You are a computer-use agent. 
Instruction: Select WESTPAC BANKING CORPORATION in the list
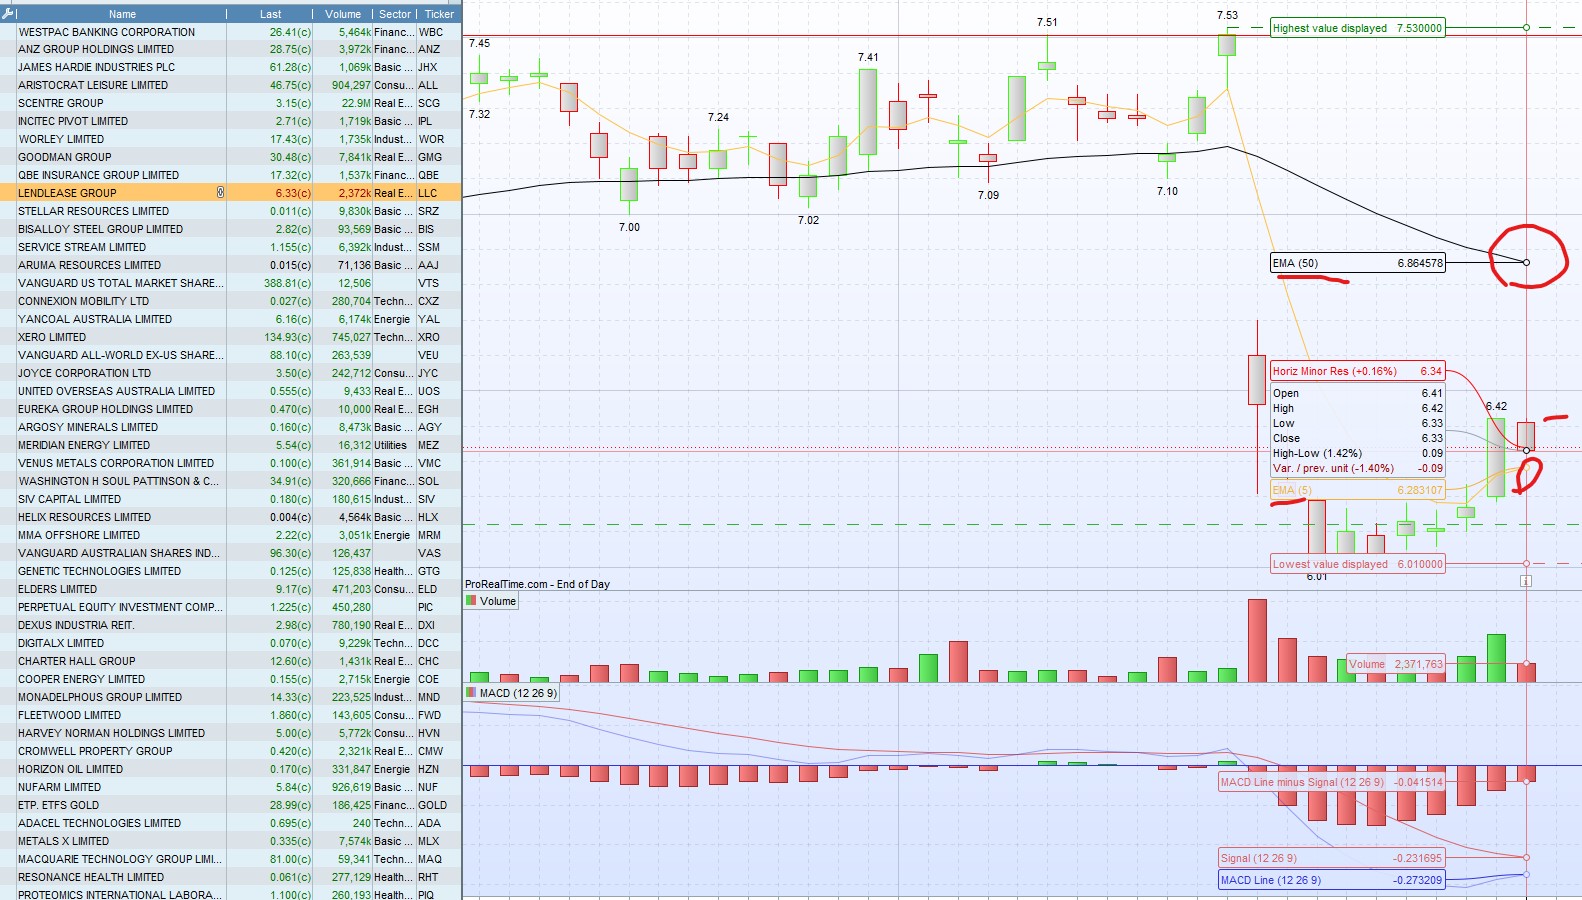coord(230,32)
